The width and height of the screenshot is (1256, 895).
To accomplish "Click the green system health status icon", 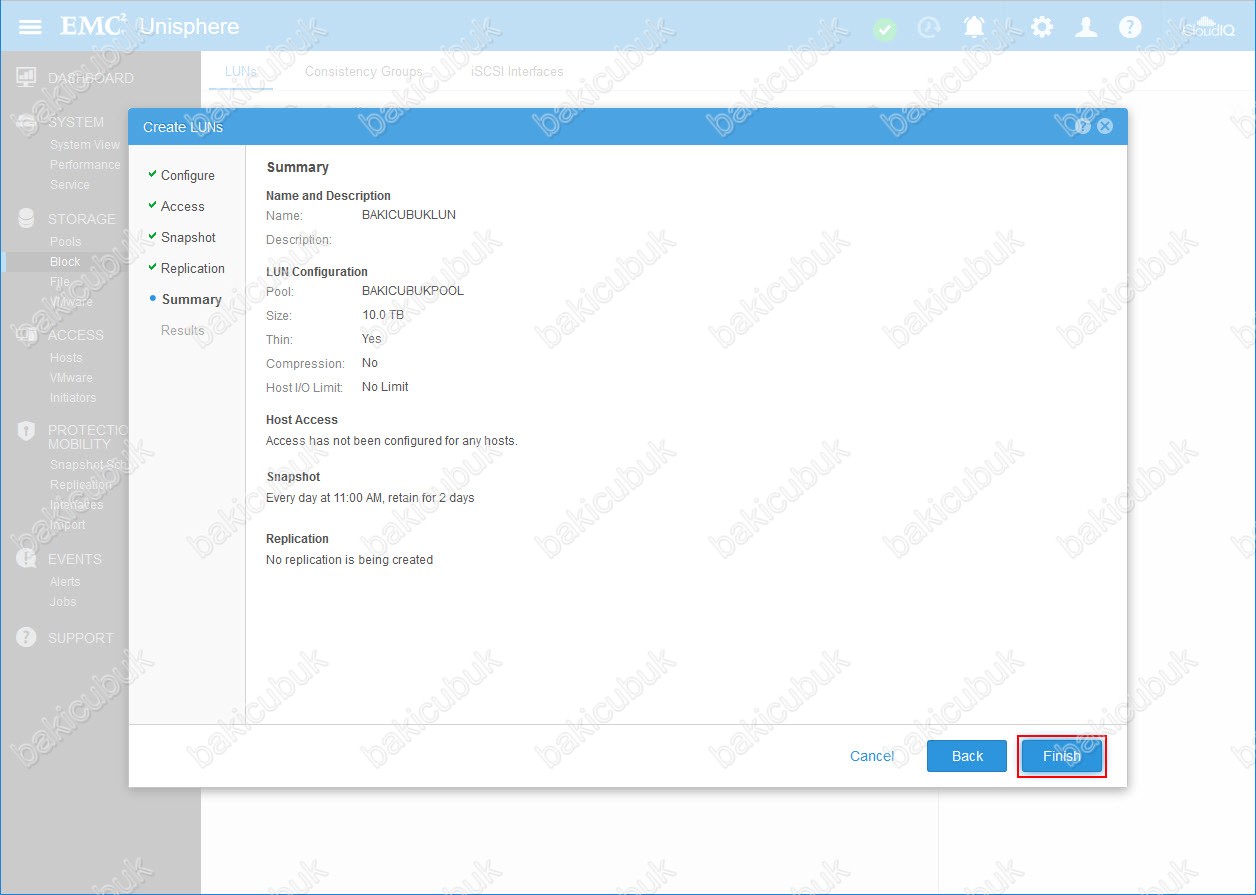I will (885, 28).
